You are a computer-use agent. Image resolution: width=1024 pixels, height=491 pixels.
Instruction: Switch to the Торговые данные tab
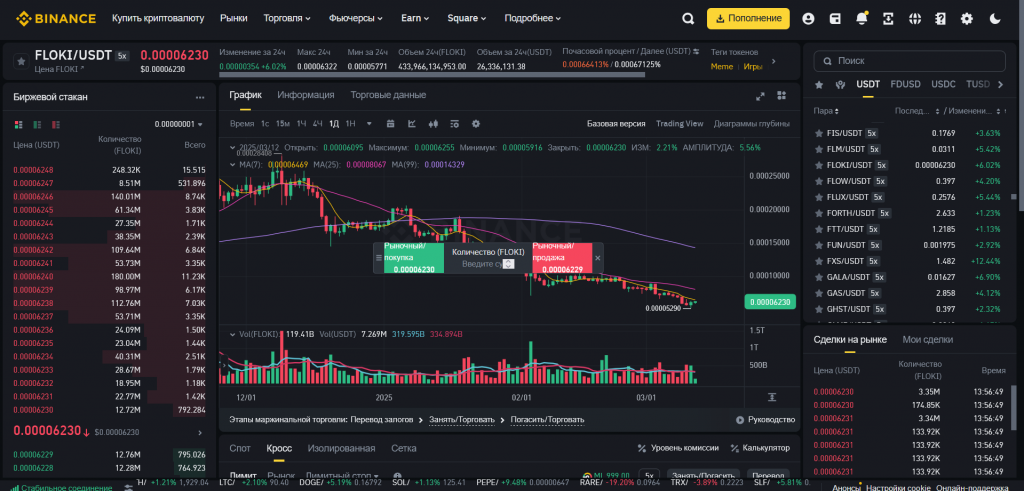pyautogui.click(x=388, y=95)
